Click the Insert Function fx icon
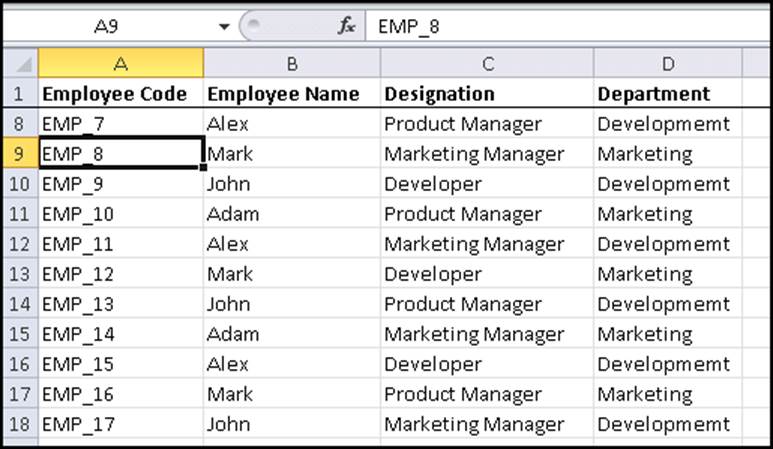The width and height of the screenshot is (773, 449). click(x=346, y=27)
